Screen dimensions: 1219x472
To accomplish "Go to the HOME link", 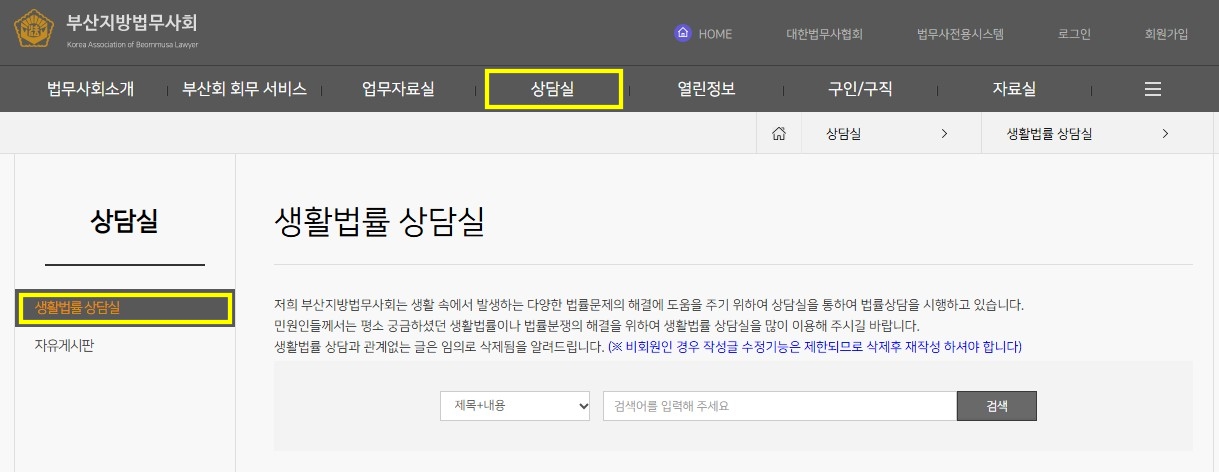I will 715,34.
